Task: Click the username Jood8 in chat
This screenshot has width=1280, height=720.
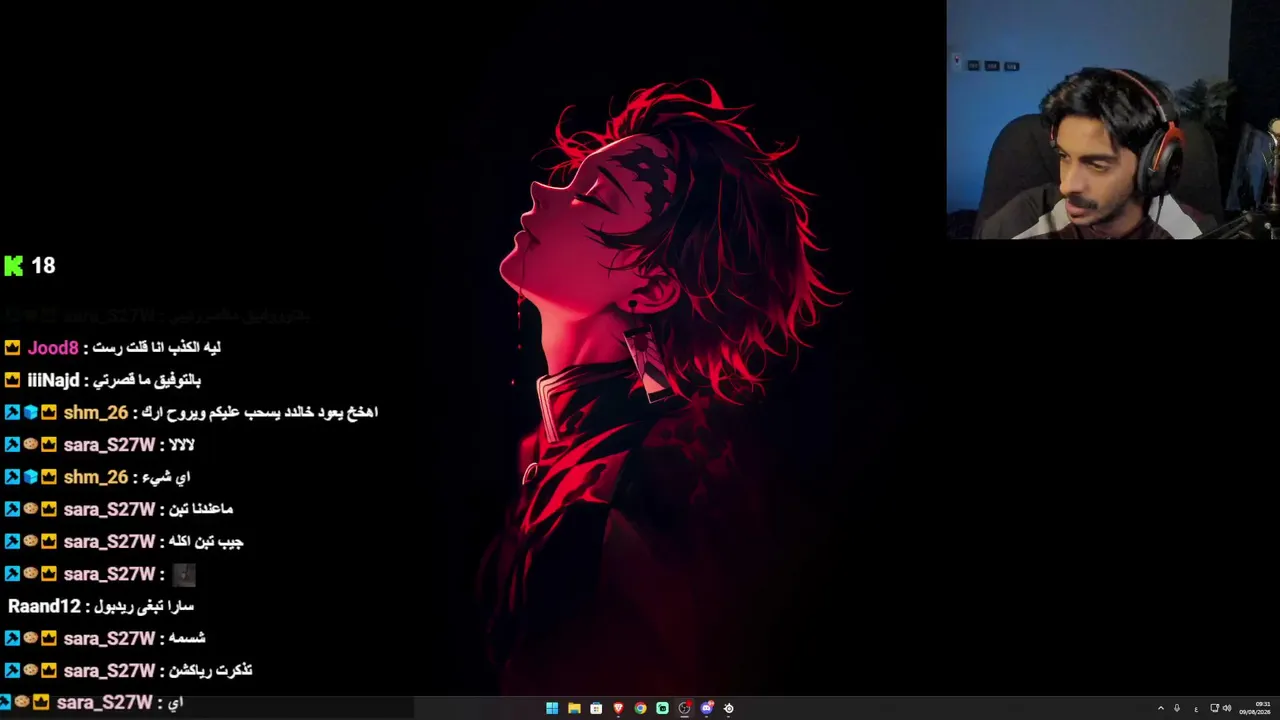Action: 53,348
